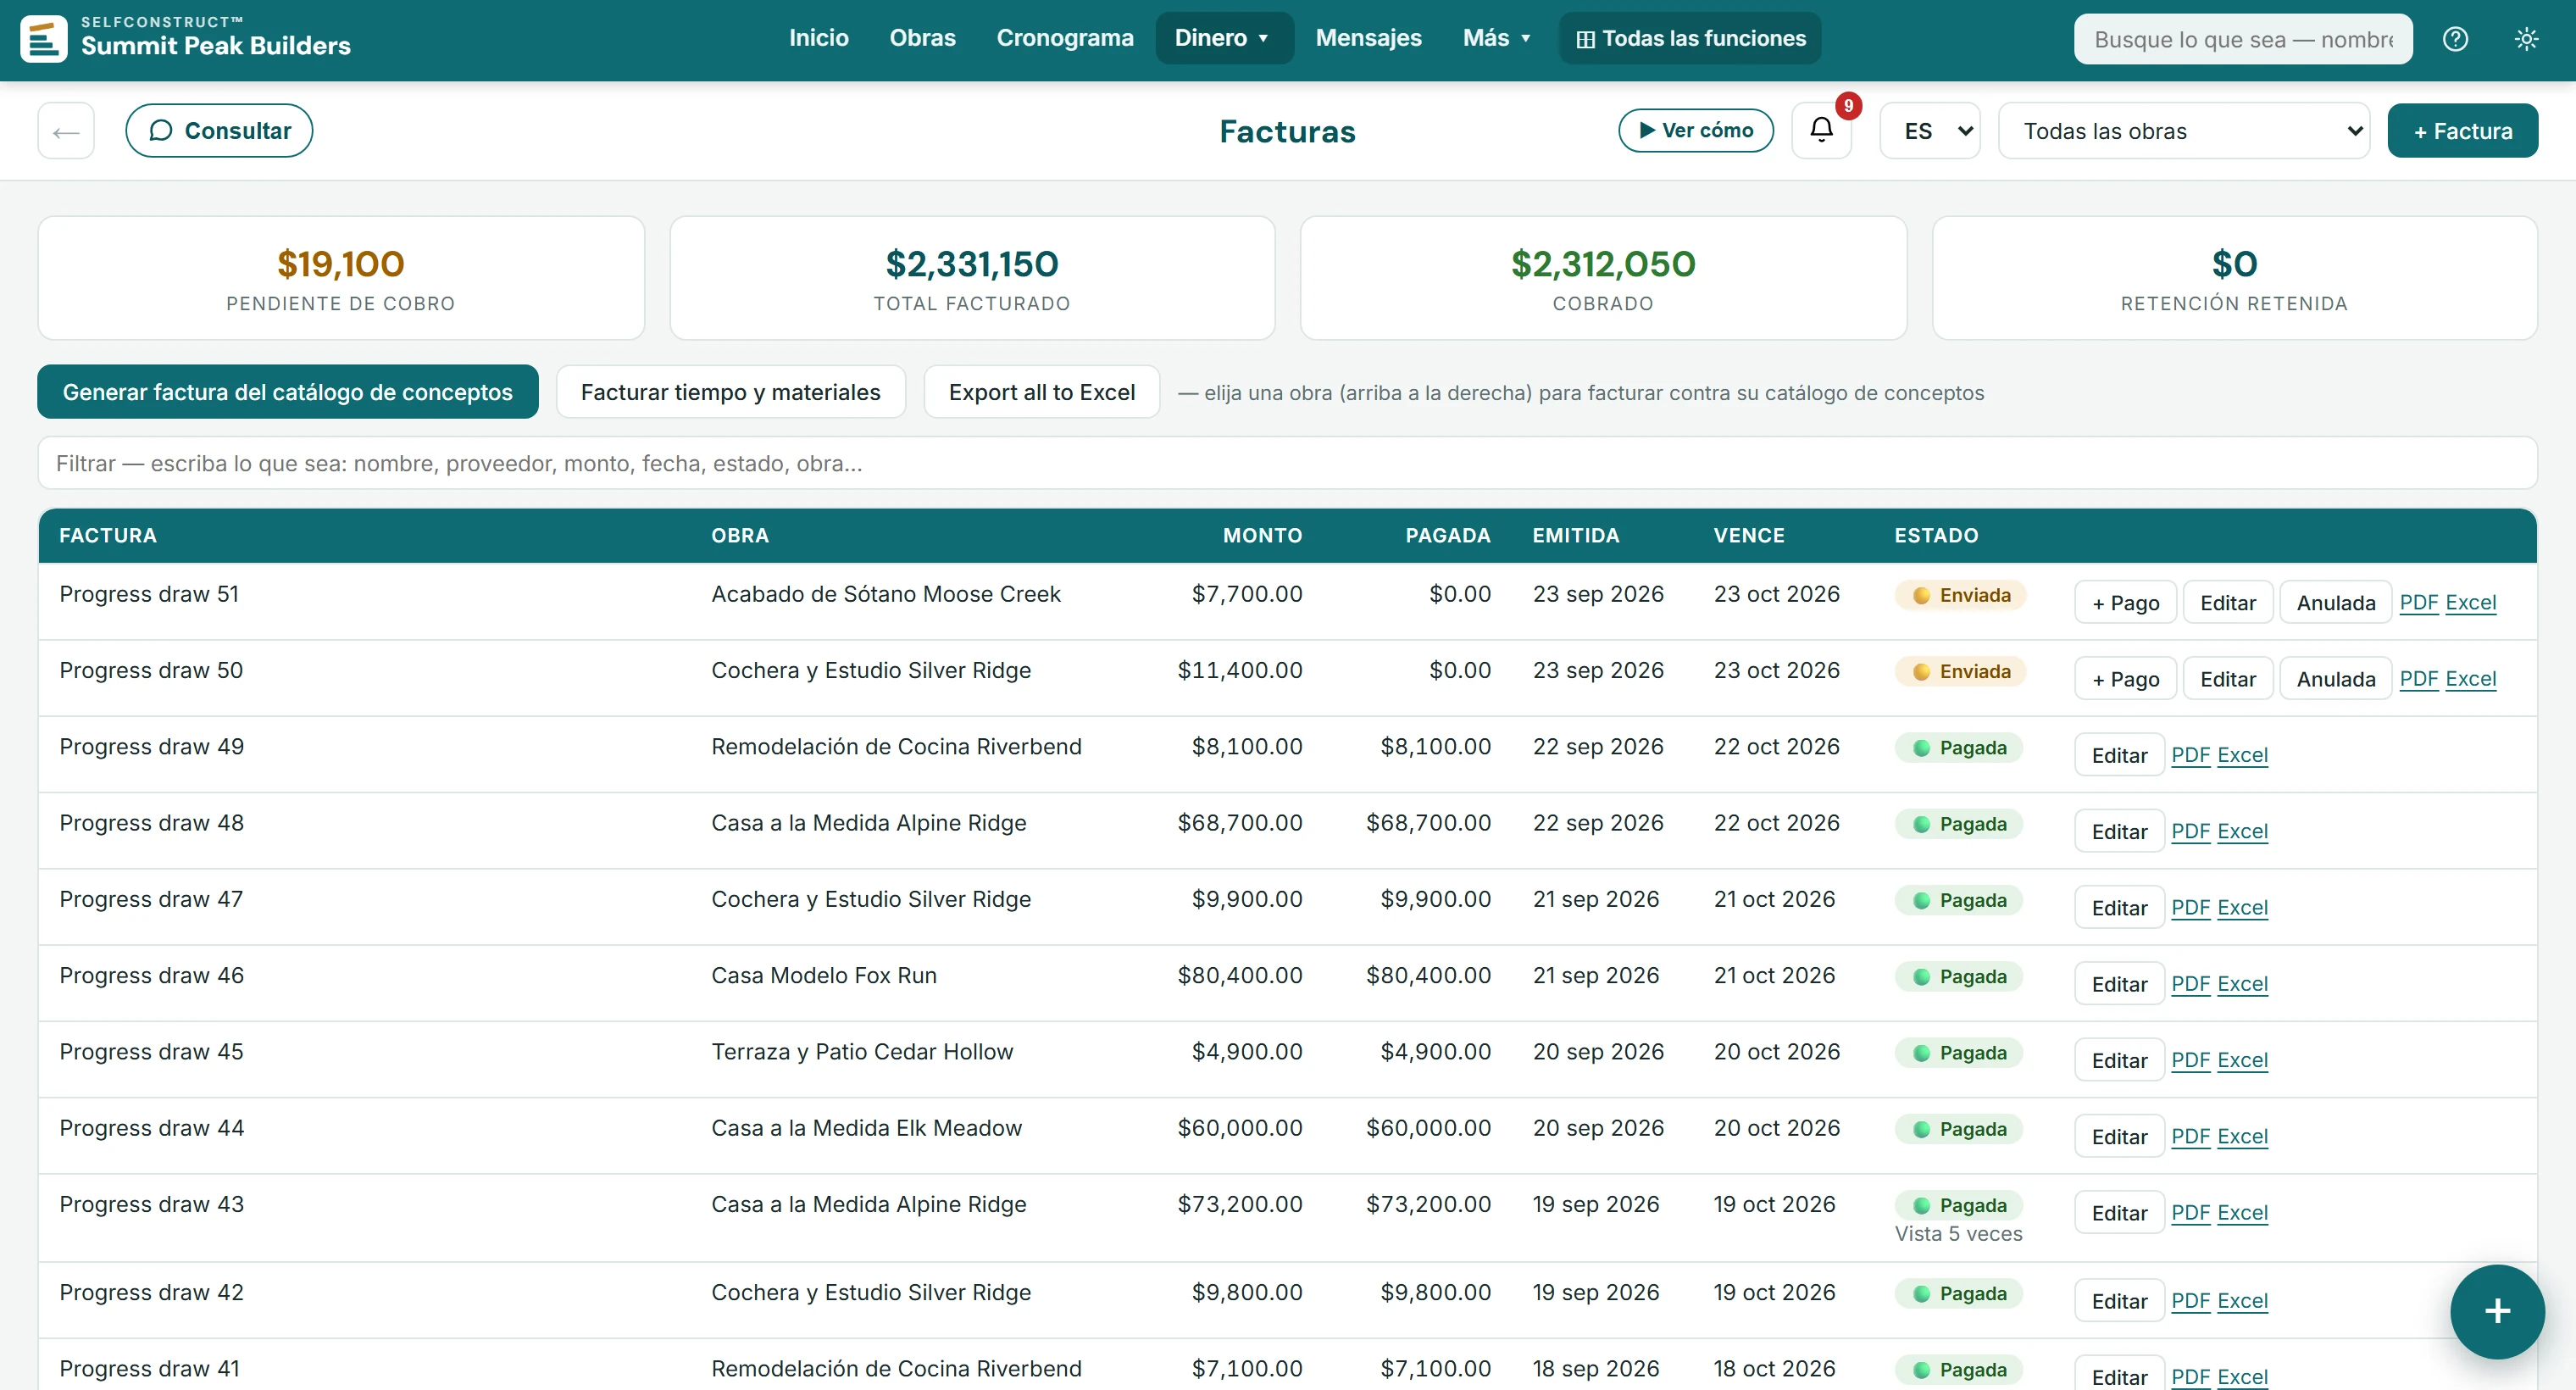Viewport: 2576px width, 1390px height.
Task: Open Consultar chat button
Action: 219,130
